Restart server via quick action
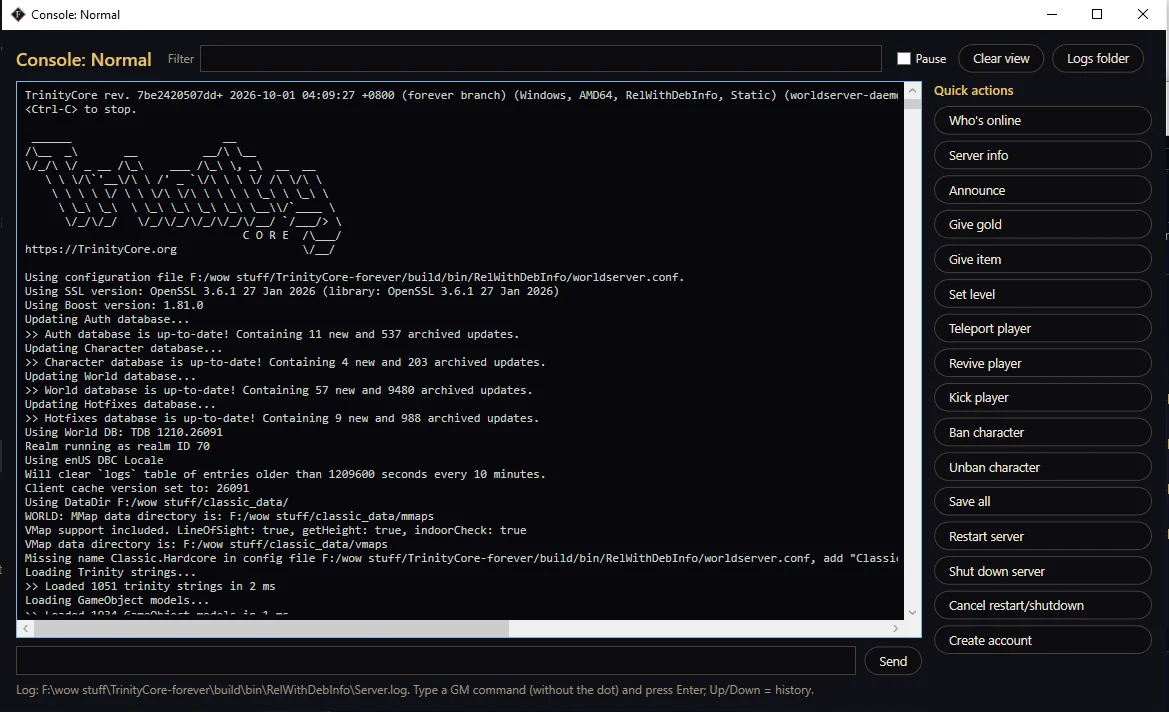 point(1042,537)
